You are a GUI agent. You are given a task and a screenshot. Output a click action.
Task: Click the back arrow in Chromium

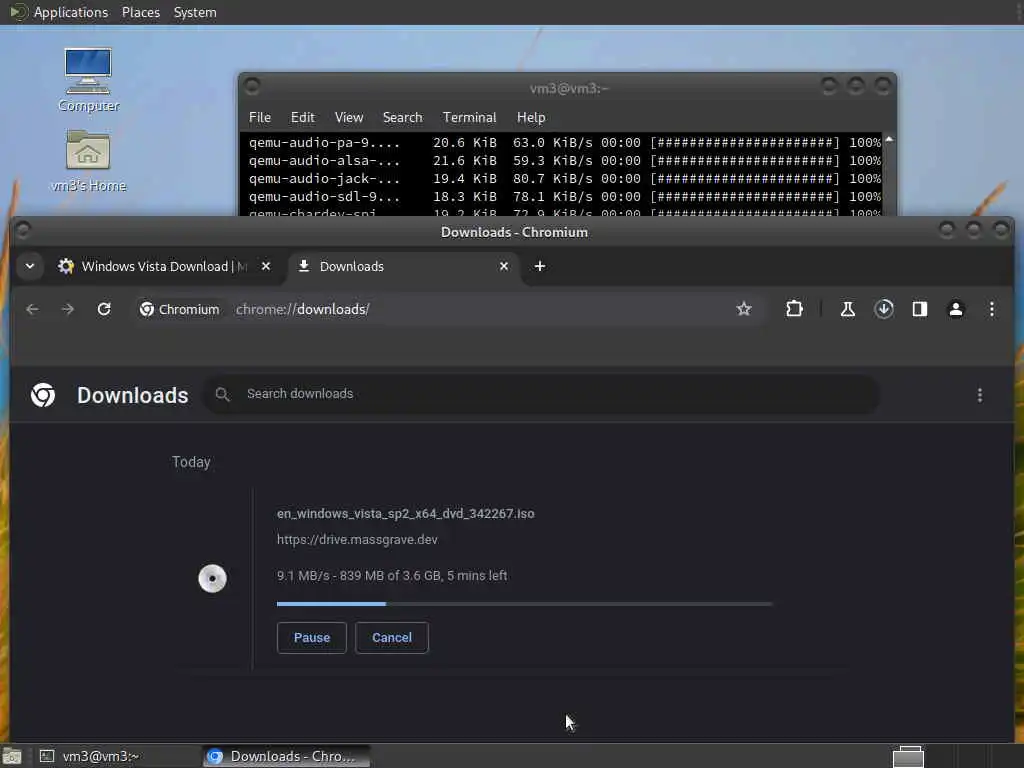click(32, 309)
